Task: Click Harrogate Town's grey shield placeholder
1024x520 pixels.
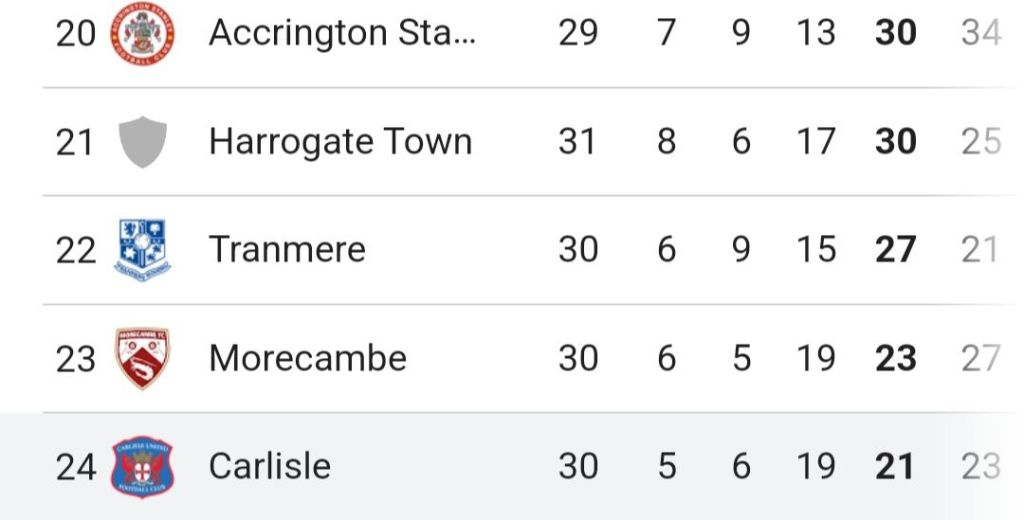Action: [x=143, y=142]
